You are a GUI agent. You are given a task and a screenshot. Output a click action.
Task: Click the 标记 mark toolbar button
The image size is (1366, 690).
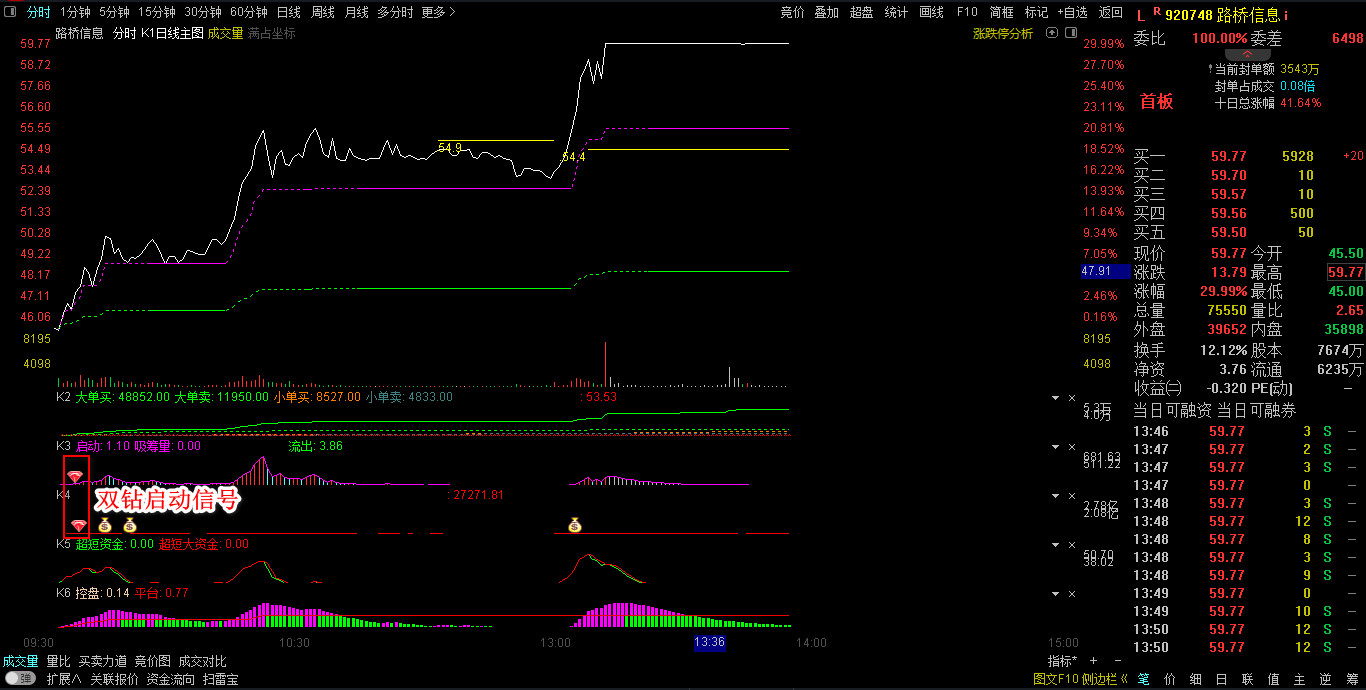coord(1036,12)
